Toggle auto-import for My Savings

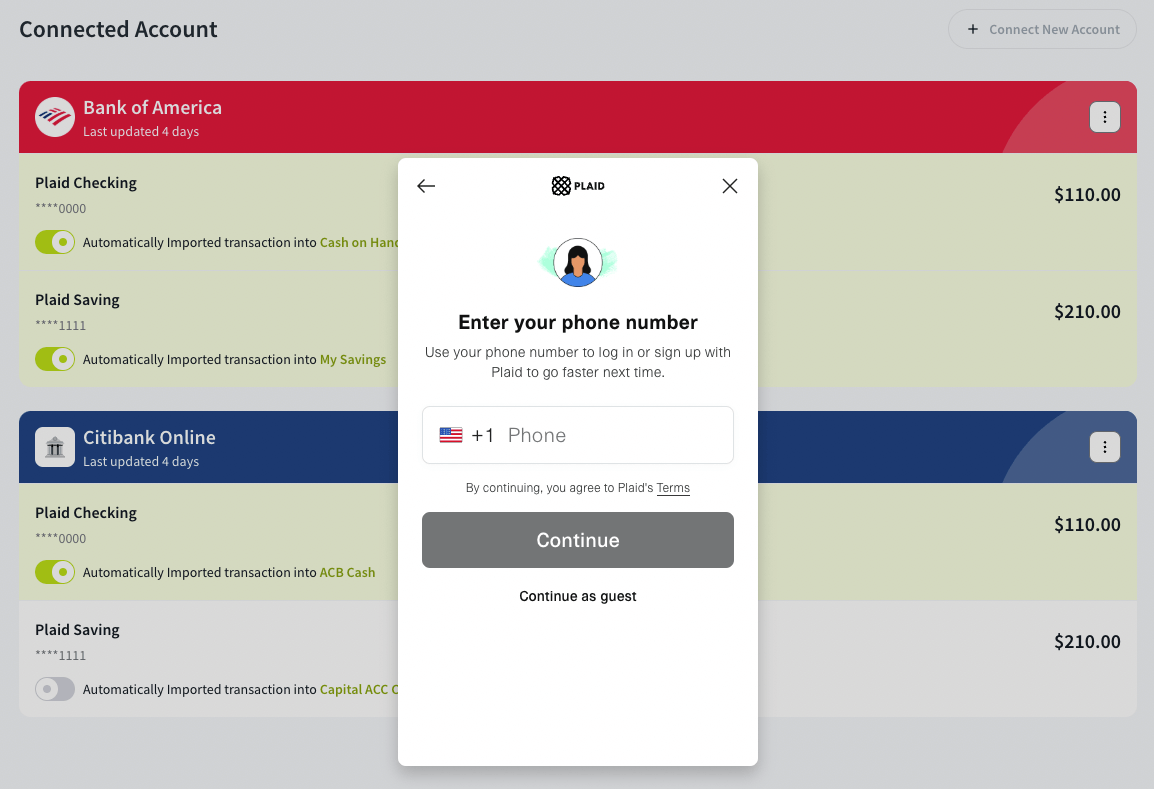[55, 359]
